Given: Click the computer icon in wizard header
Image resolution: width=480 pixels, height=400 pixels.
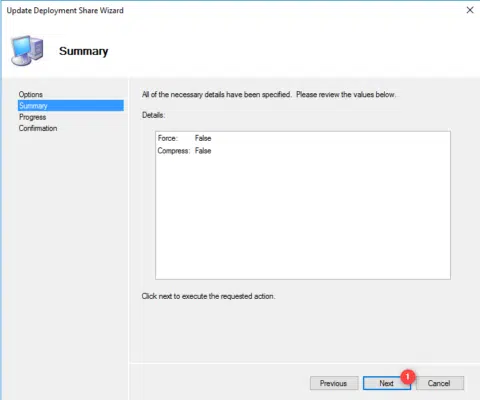Looking at the screenshot, I should [27, 51].
